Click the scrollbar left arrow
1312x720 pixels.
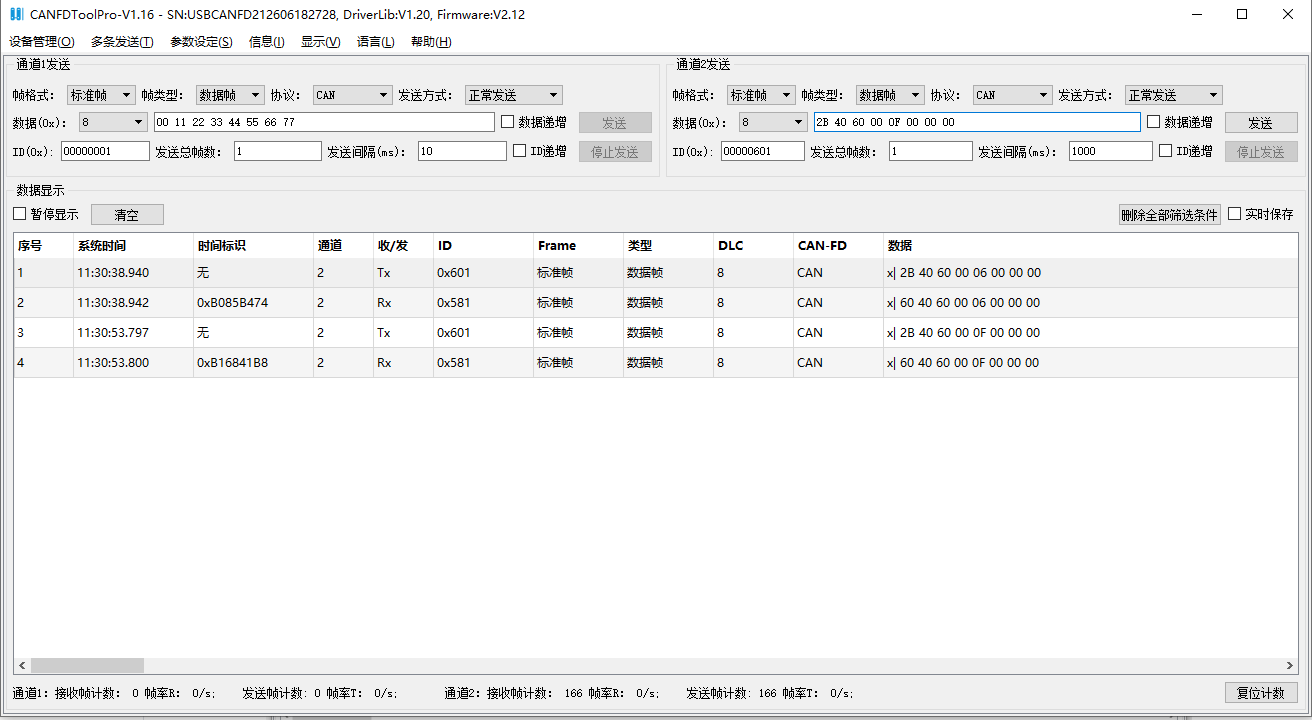(x=22, y=665)
